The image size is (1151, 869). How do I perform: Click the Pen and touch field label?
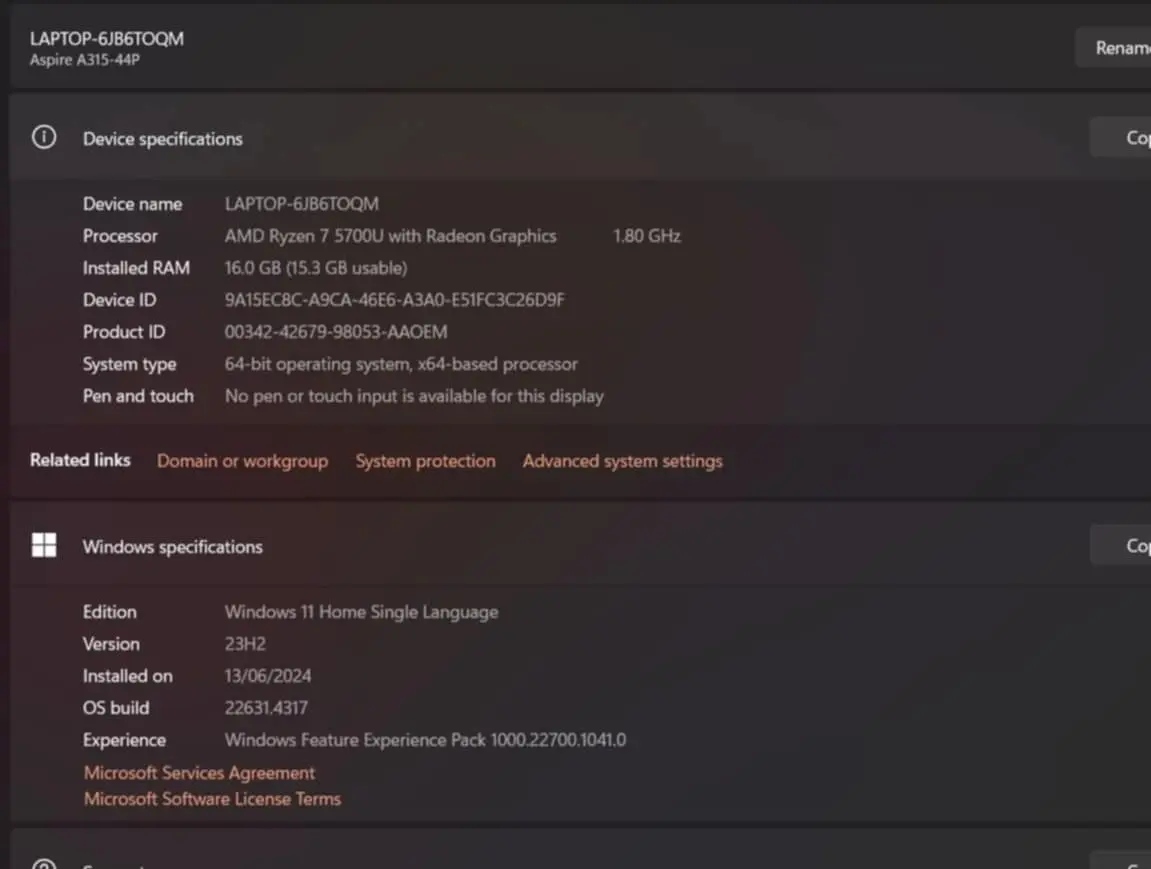tap(138, 396)
